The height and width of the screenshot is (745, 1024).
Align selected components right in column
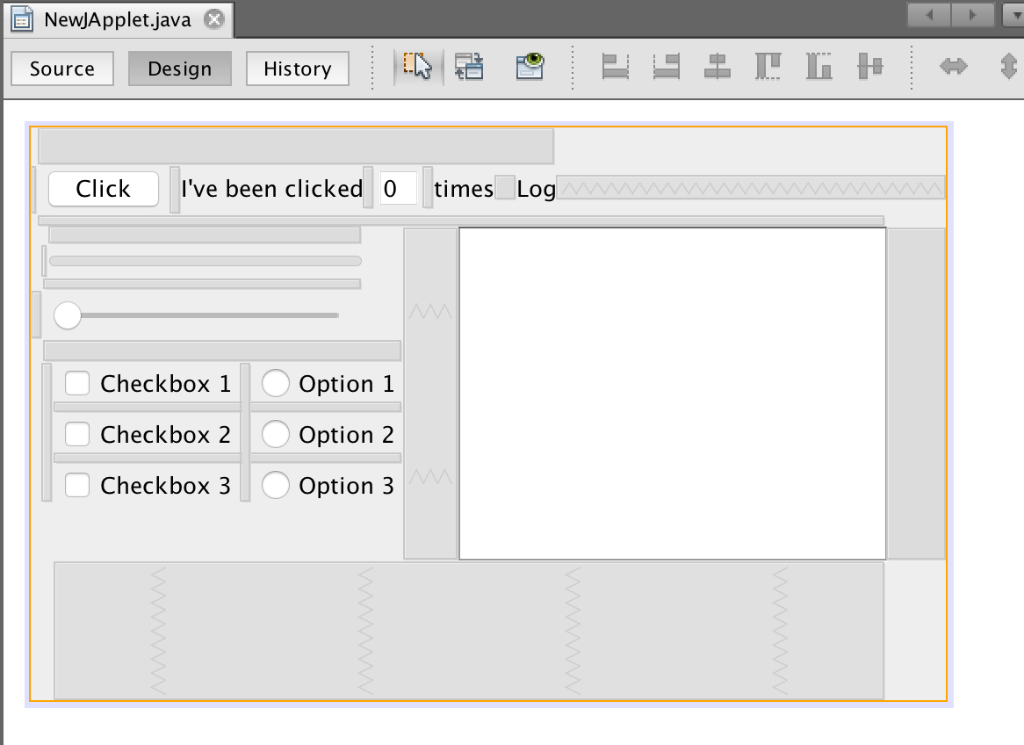coord(665,66)
